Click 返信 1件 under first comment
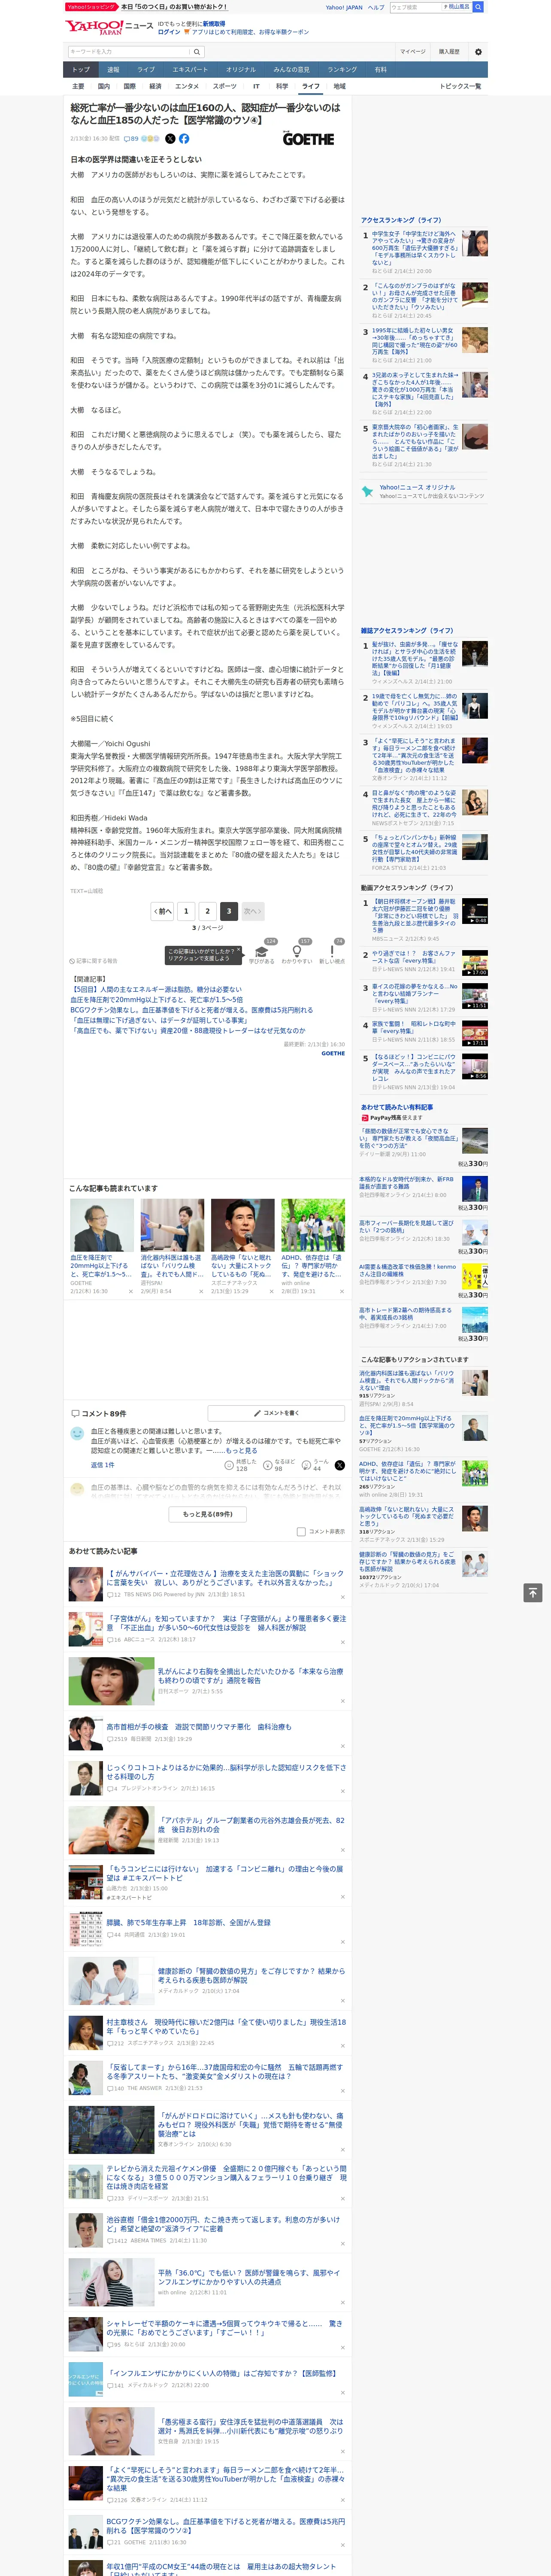Image resolution: width=551 pixels, height=2576 pixels. (103, 1465)
